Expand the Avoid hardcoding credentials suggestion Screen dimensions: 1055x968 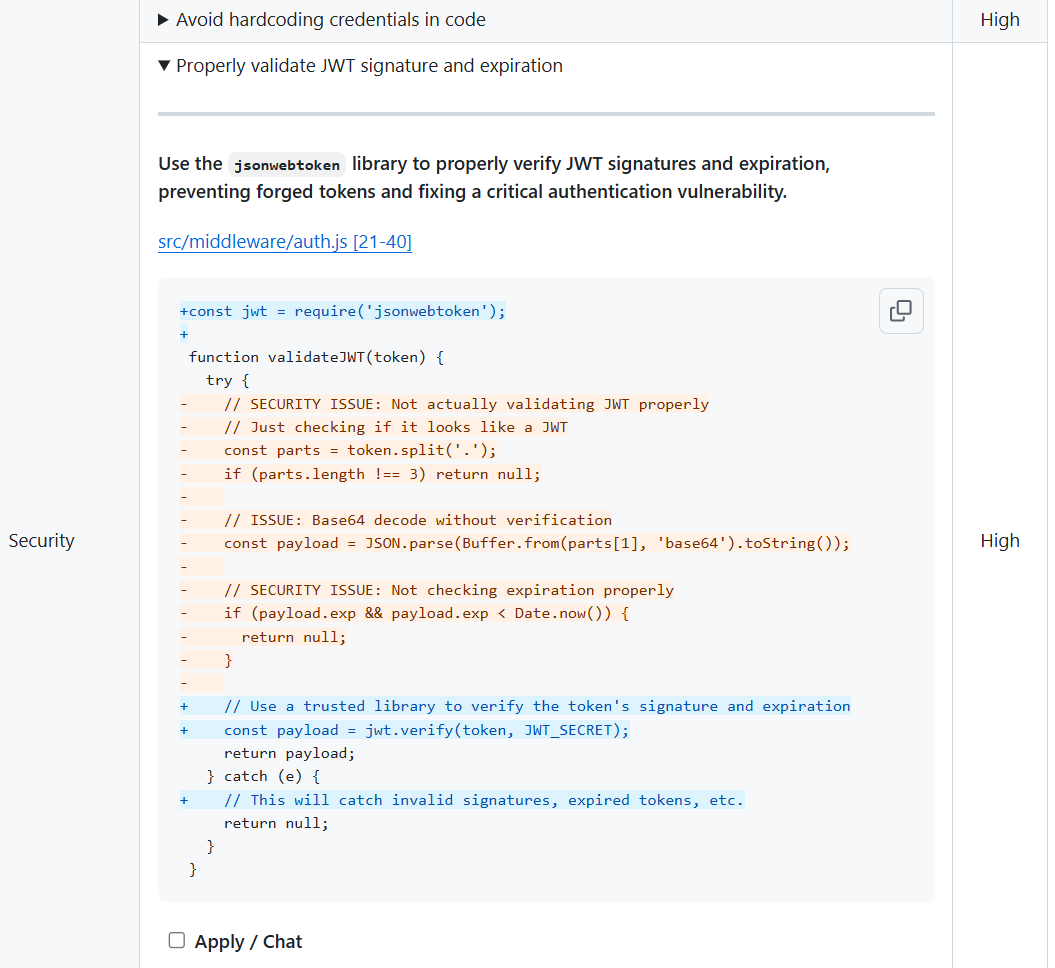[x=330, y=20]
